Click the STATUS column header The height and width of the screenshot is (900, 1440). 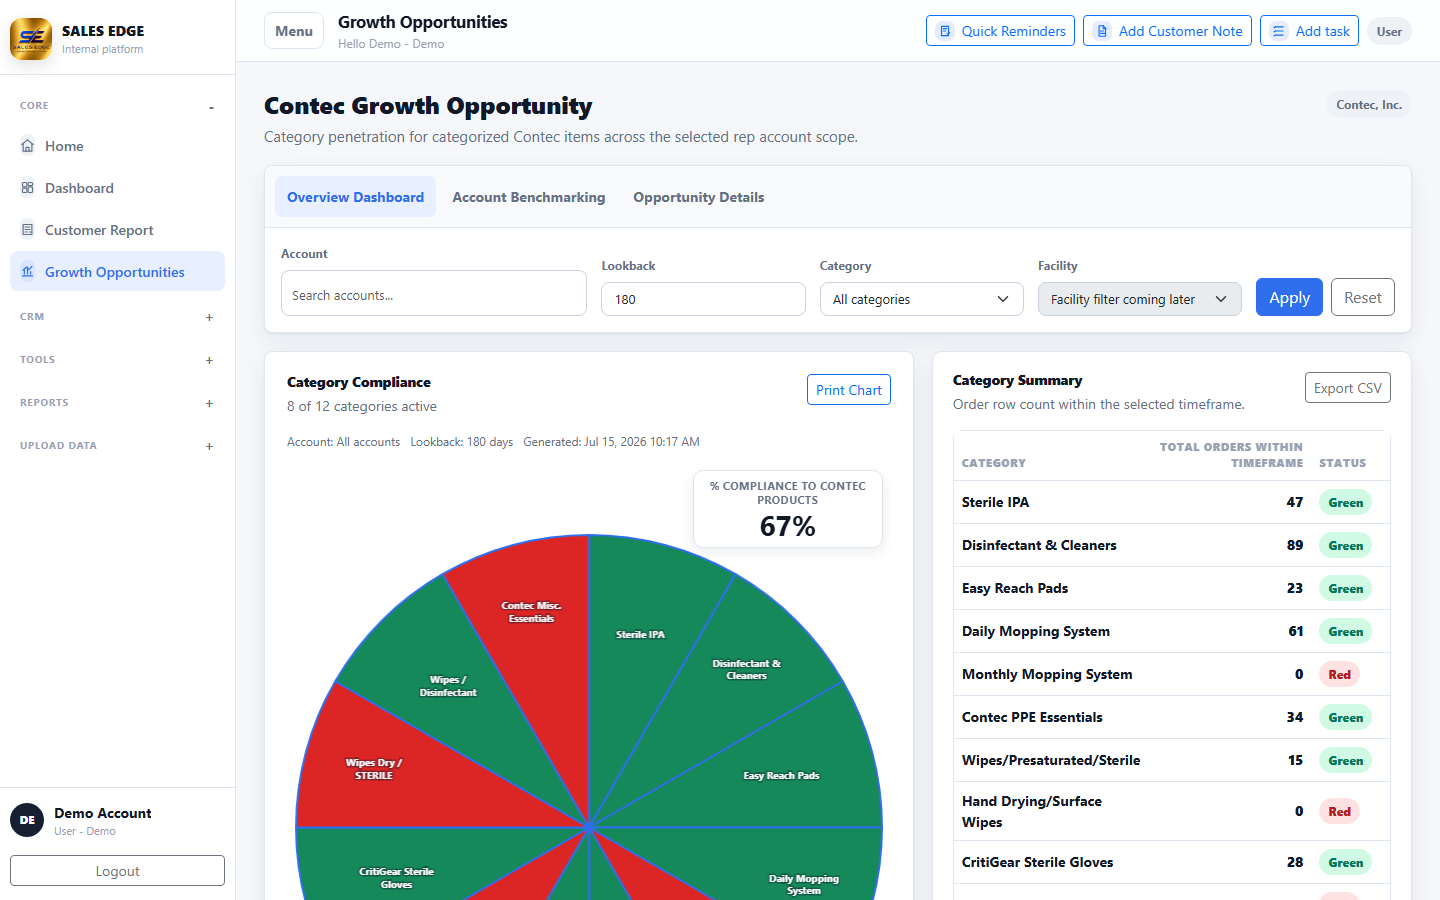(x=1342, y=463)
